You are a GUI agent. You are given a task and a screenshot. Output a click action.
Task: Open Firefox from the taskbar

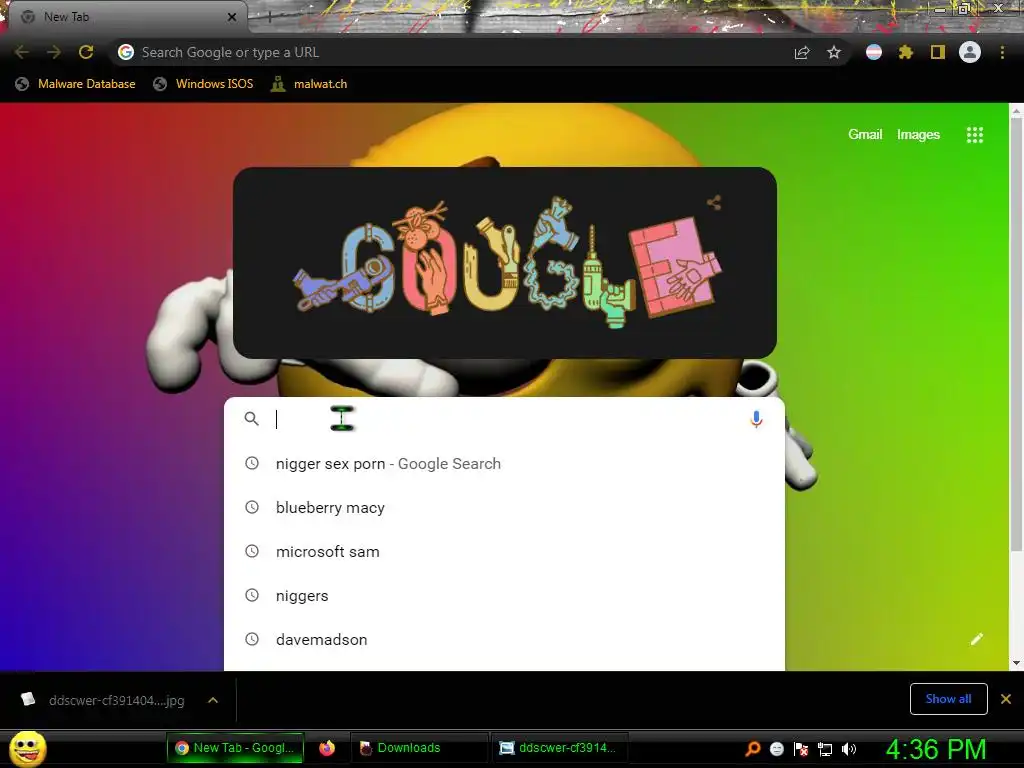327,748
